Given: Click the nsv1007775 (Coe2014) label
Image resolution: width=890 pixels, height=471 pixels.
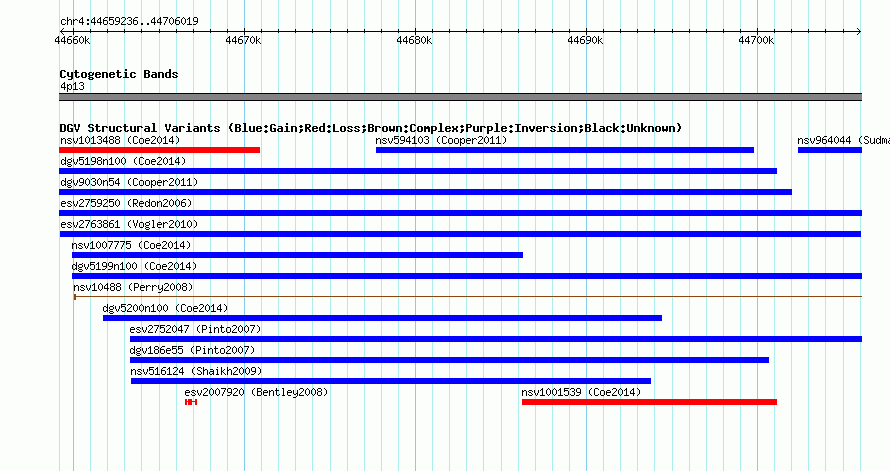Looking at the screenshot, I should (x=131, y=245).
